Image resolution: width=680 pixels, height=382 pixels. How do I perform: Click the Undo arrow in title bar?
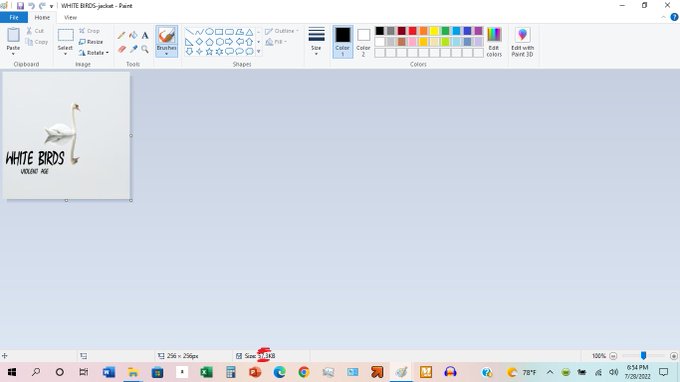point(31,6)
